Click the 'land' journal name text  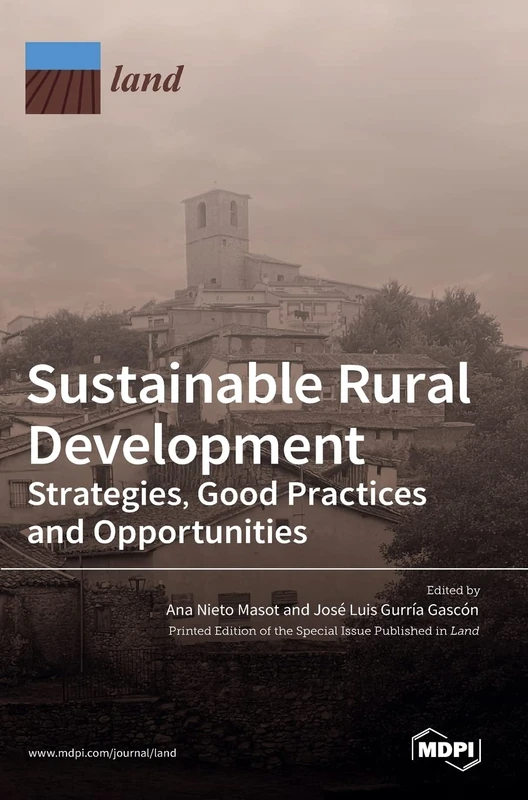tap(147, 79)
